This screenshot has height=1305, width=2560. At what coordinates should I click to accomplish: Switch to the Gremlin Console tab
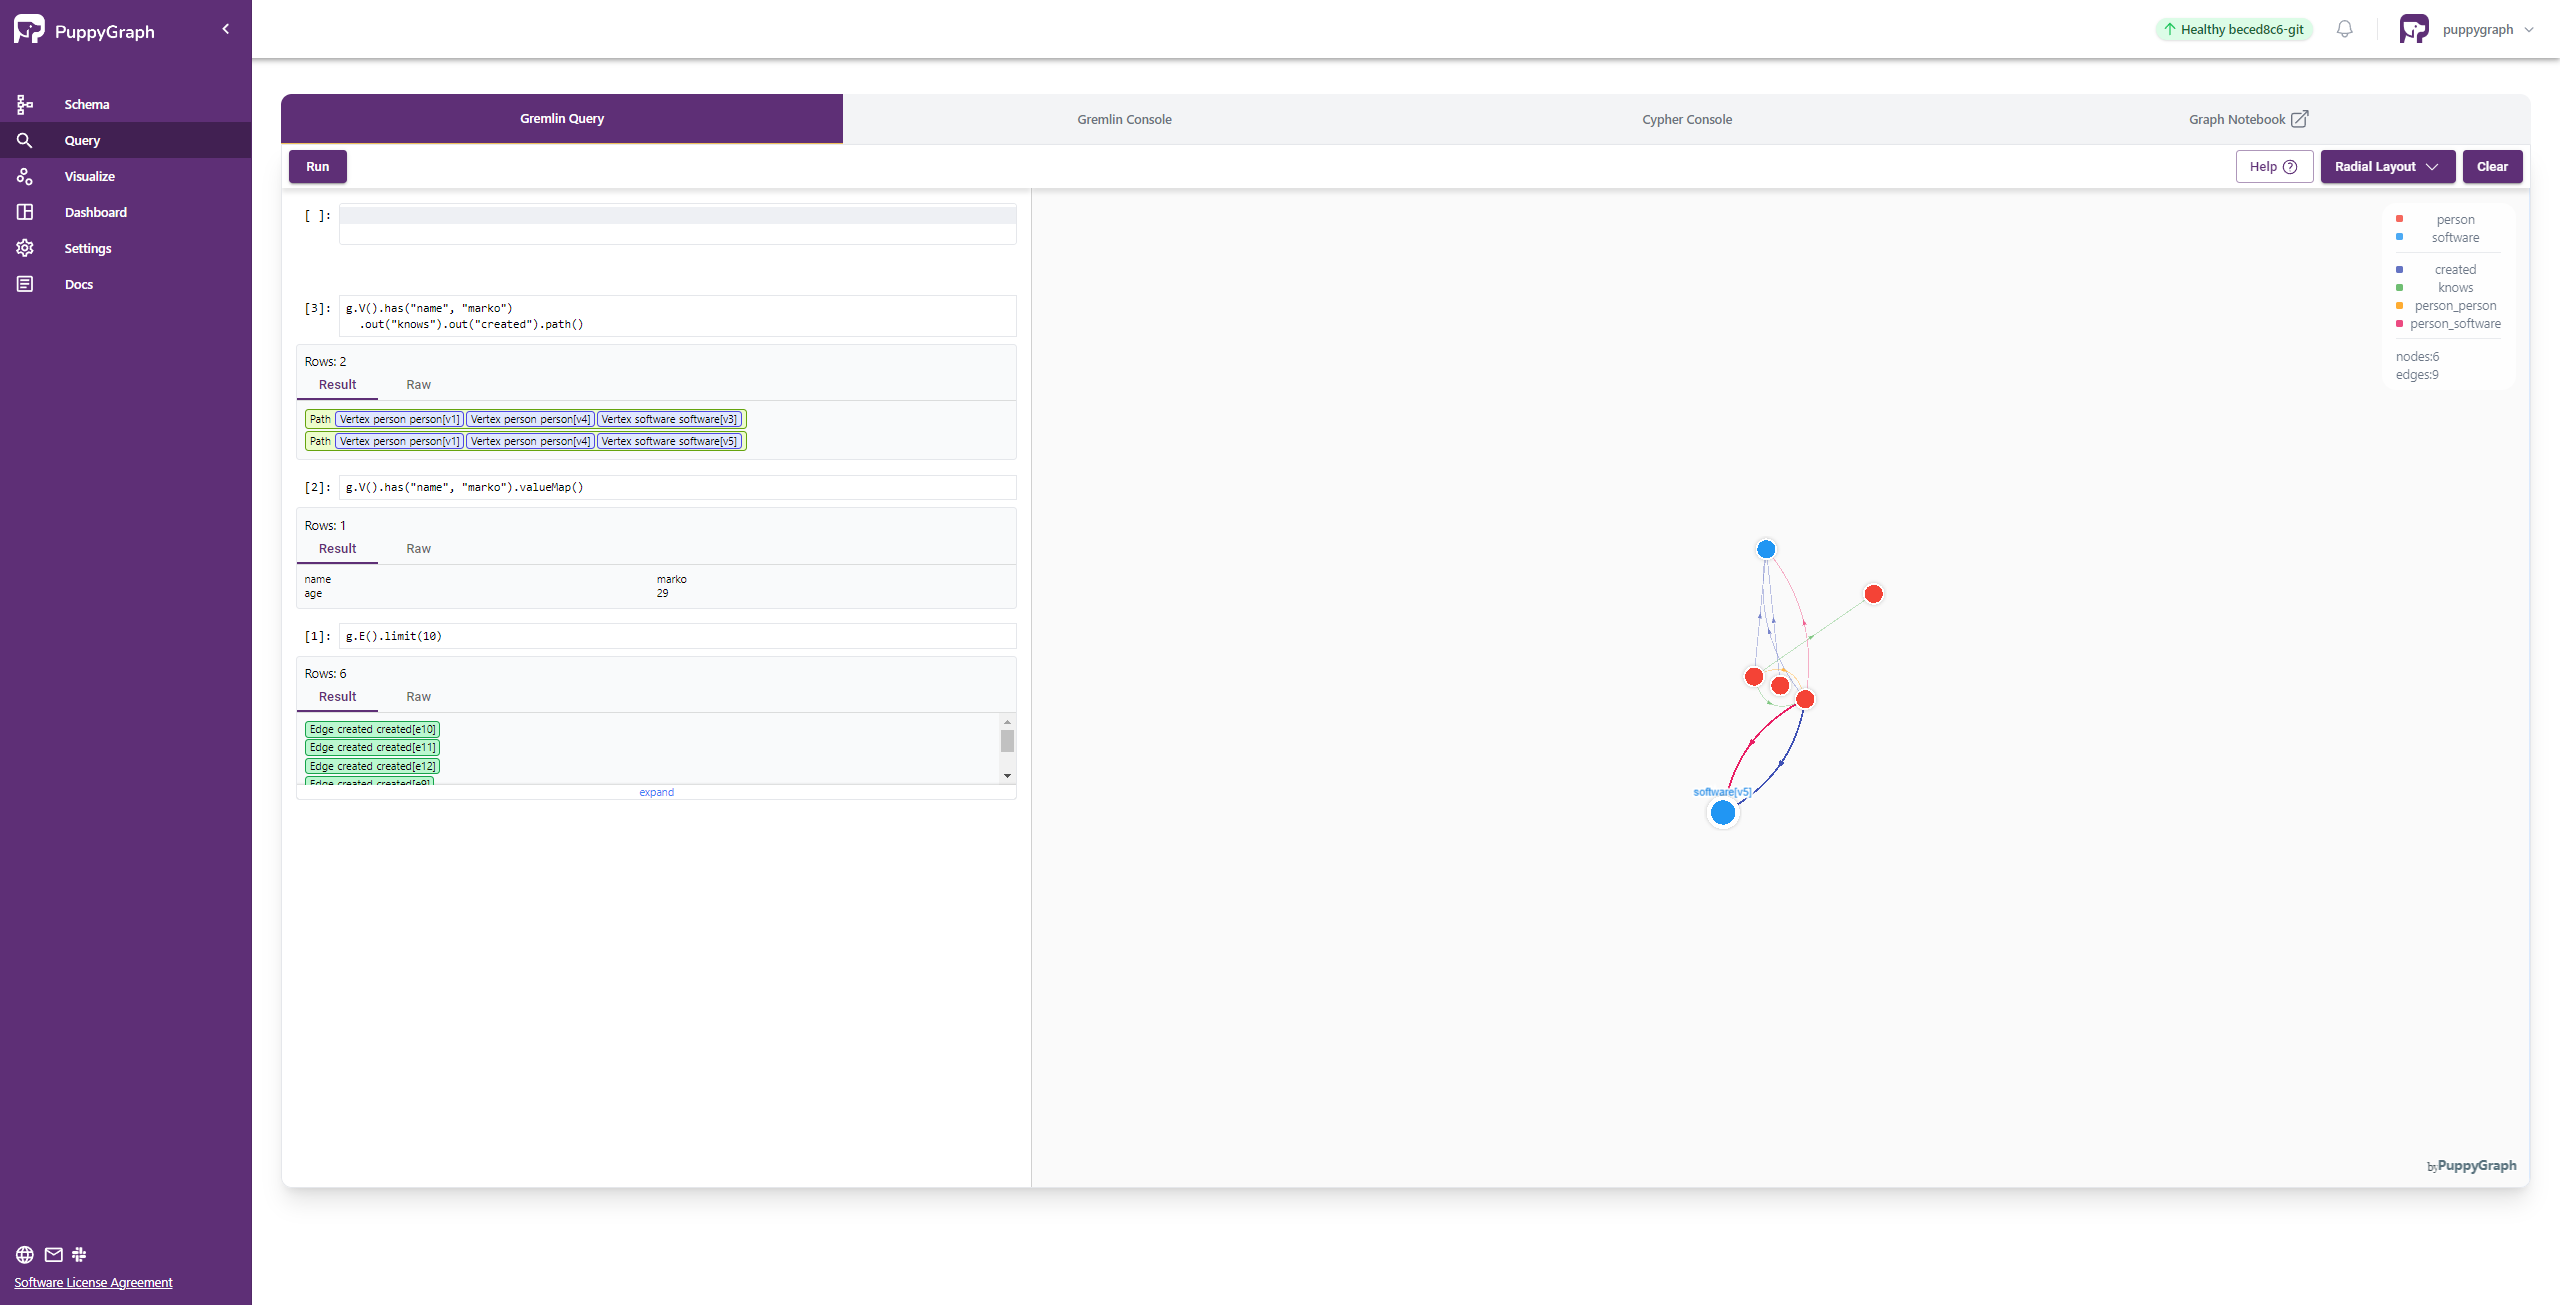[x=1124, y=119]
